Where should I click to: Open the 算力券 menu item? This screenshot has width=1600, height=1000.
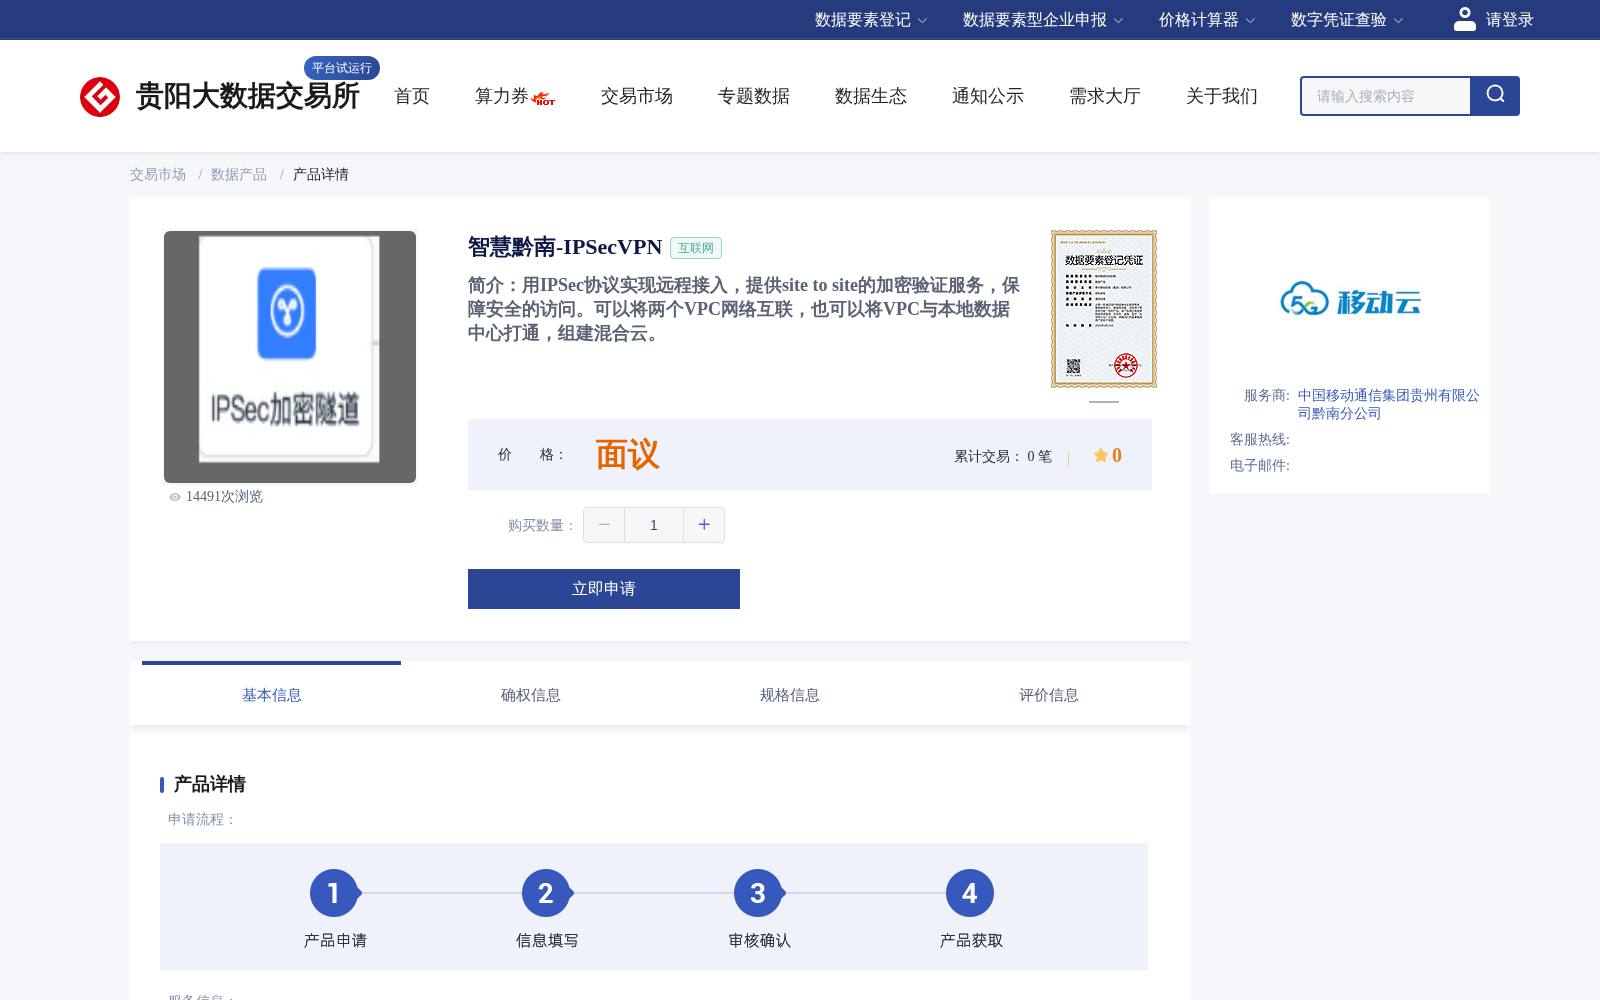click(501, 96)
